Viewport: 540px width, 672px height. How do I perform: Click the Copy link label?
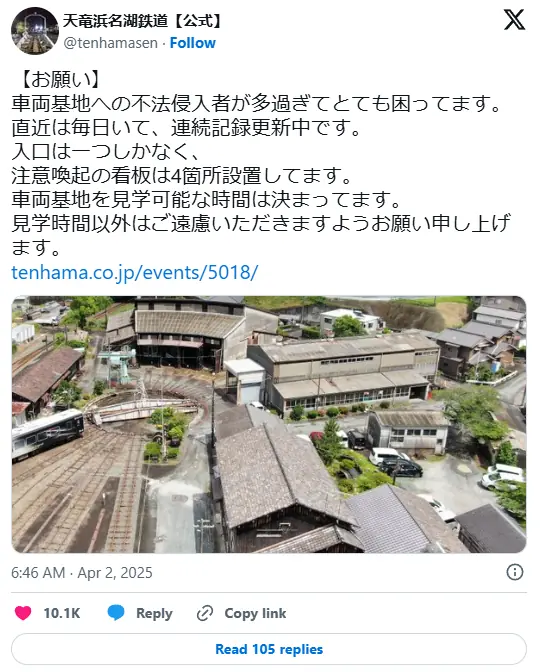[255, 613]
